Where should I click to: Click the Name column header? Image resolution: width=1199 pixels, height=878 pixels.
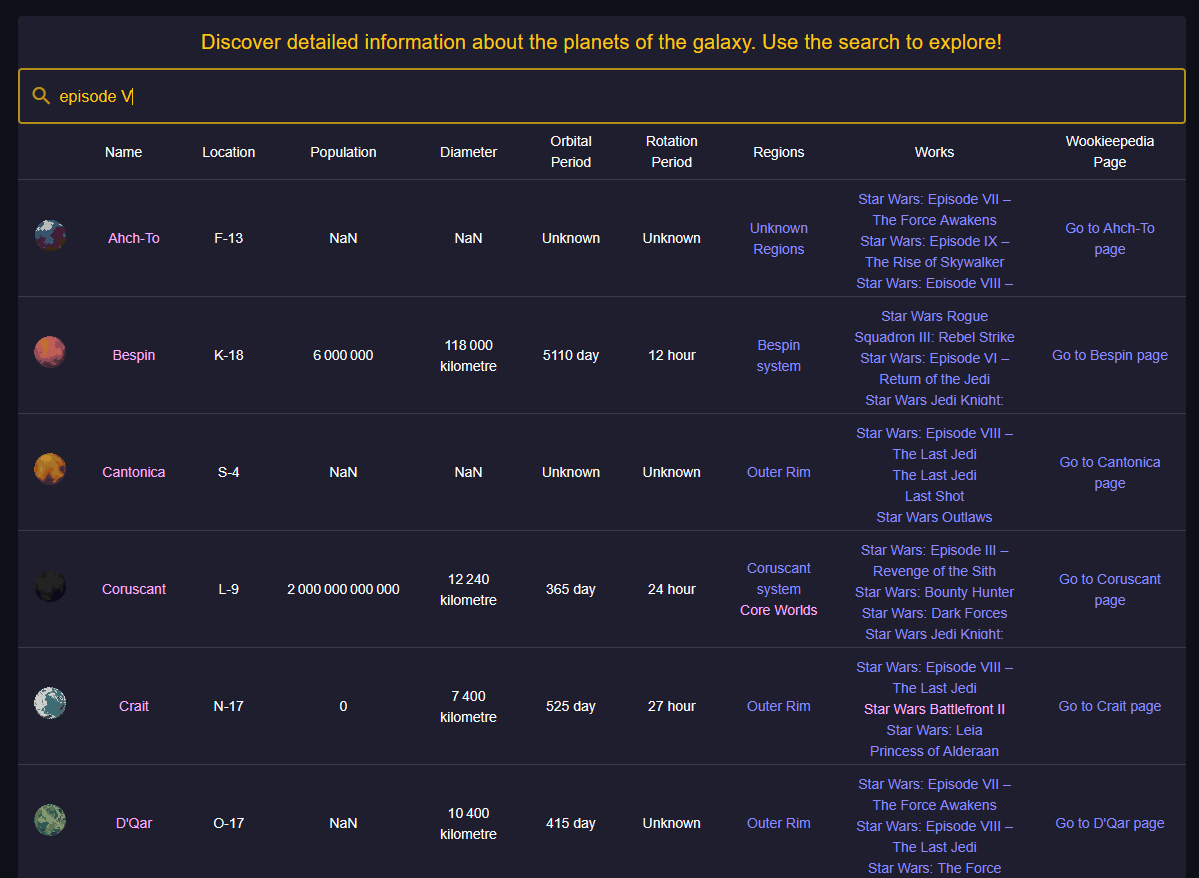click(x=123, y=152)
